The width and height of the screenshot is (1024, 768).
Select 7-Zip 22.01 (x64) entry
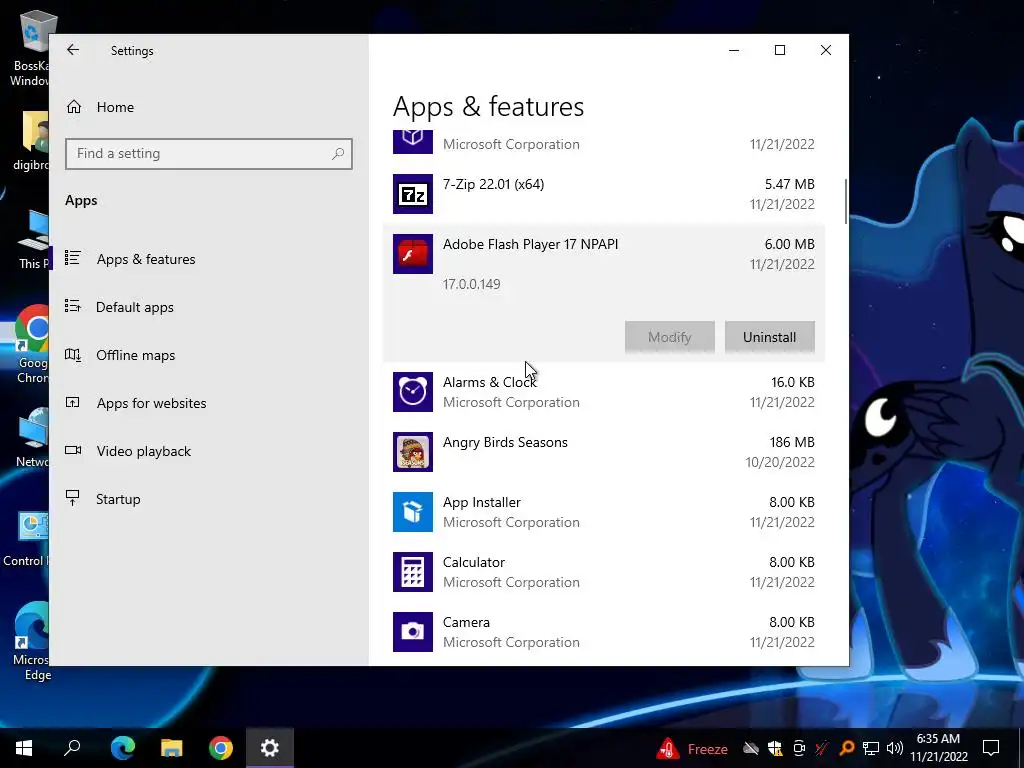click(603, 194)
